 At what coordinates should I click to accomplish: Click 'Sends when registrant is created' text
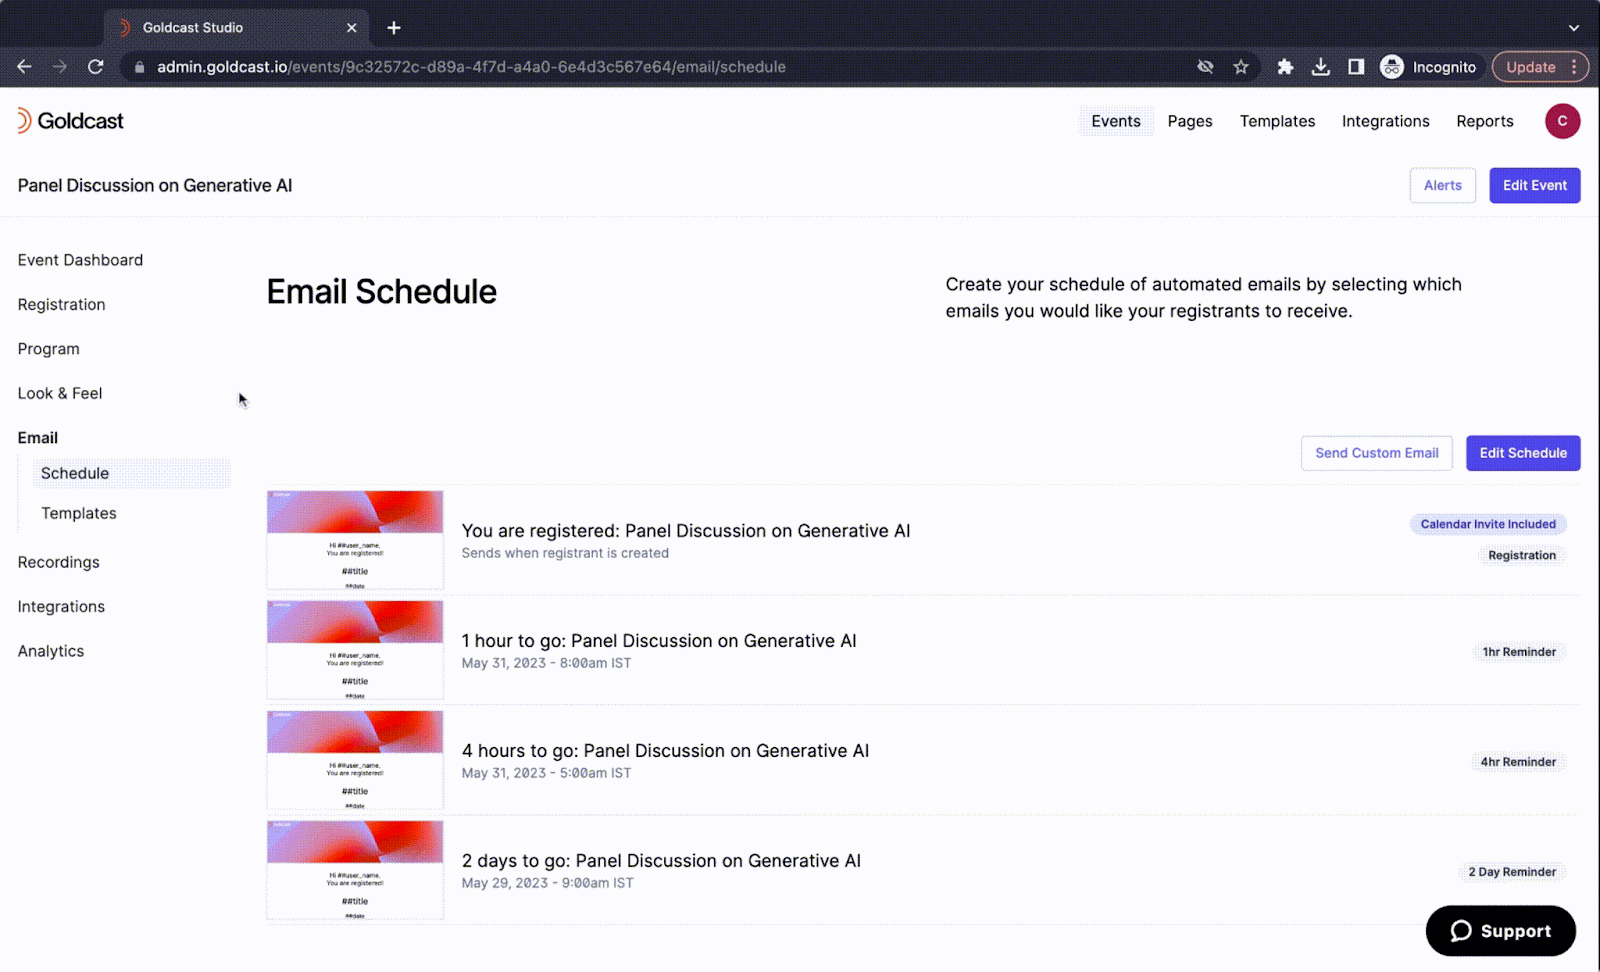565,553
